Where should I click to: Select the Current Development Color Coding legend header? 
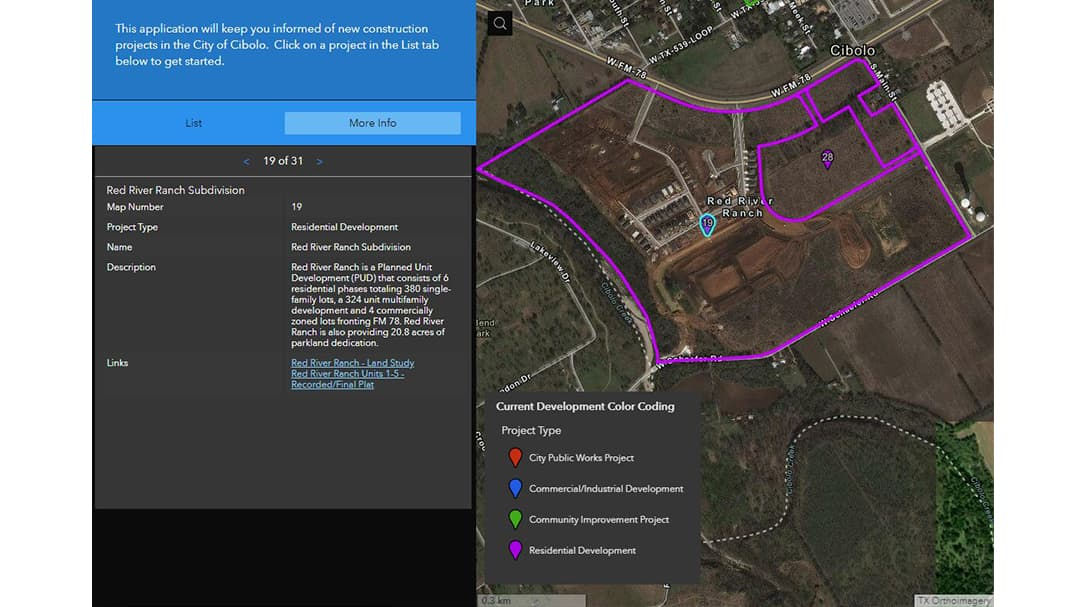click(585, 406)
